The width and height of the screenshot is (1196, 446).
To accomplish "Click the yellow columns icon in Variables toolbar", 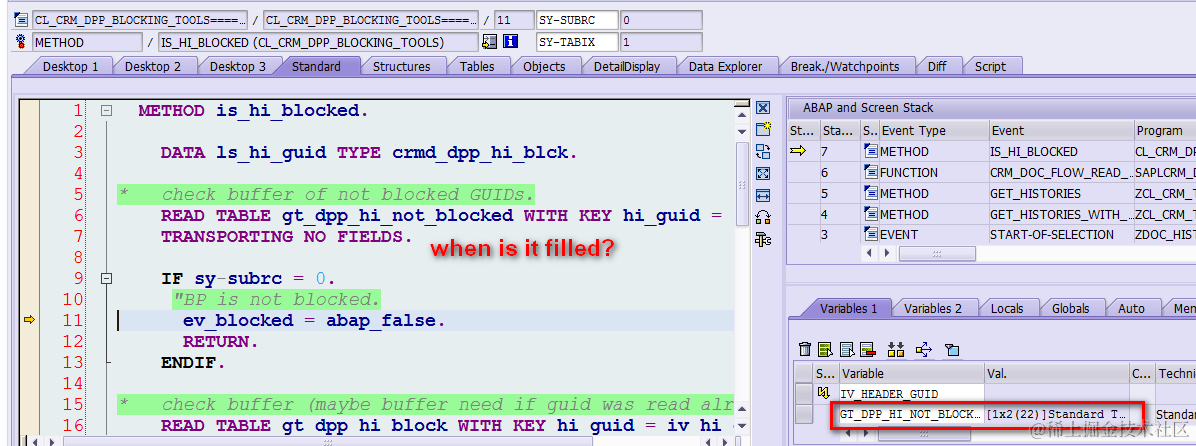I will point(895,350).
